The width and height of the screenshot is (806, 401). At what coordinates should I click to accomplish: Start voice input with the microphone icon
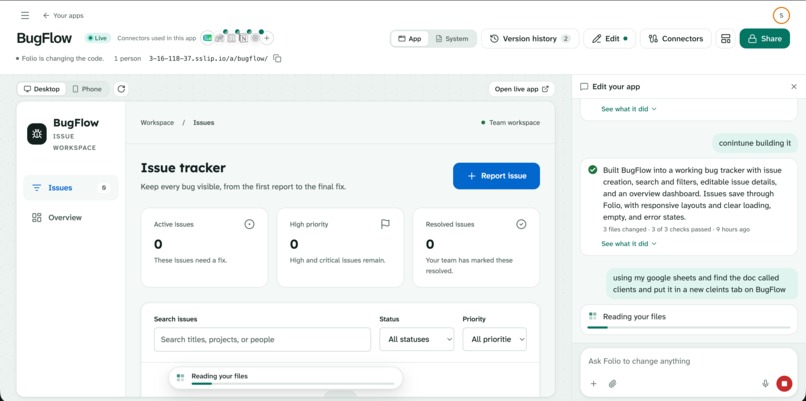point(765,384)
